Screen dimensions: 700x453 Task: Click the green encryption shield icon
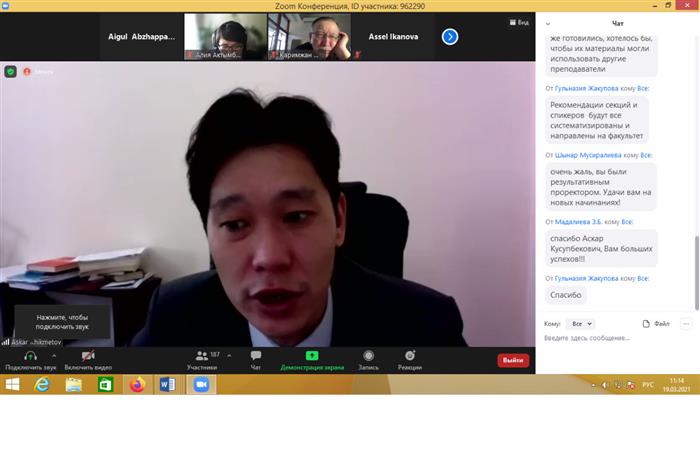coord(11,72)
